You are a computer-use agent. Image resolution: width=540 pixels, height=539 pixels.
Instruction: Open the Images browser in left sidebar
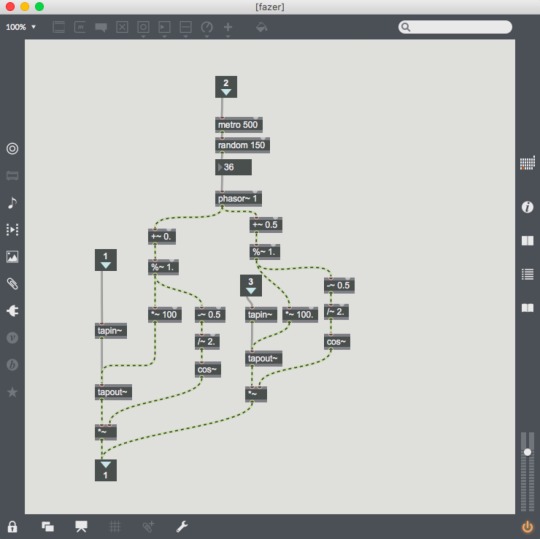[12, 257]
